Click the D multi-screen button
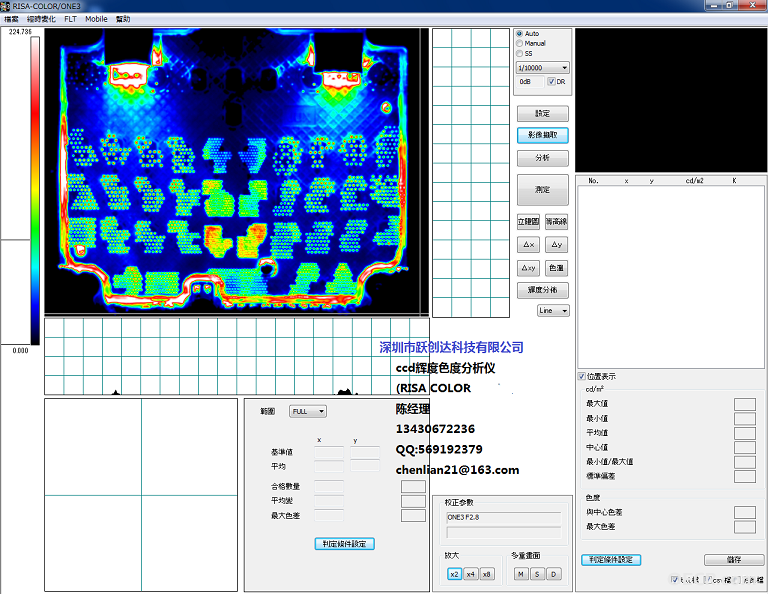The image size is (768, 594). pos(553,574)
